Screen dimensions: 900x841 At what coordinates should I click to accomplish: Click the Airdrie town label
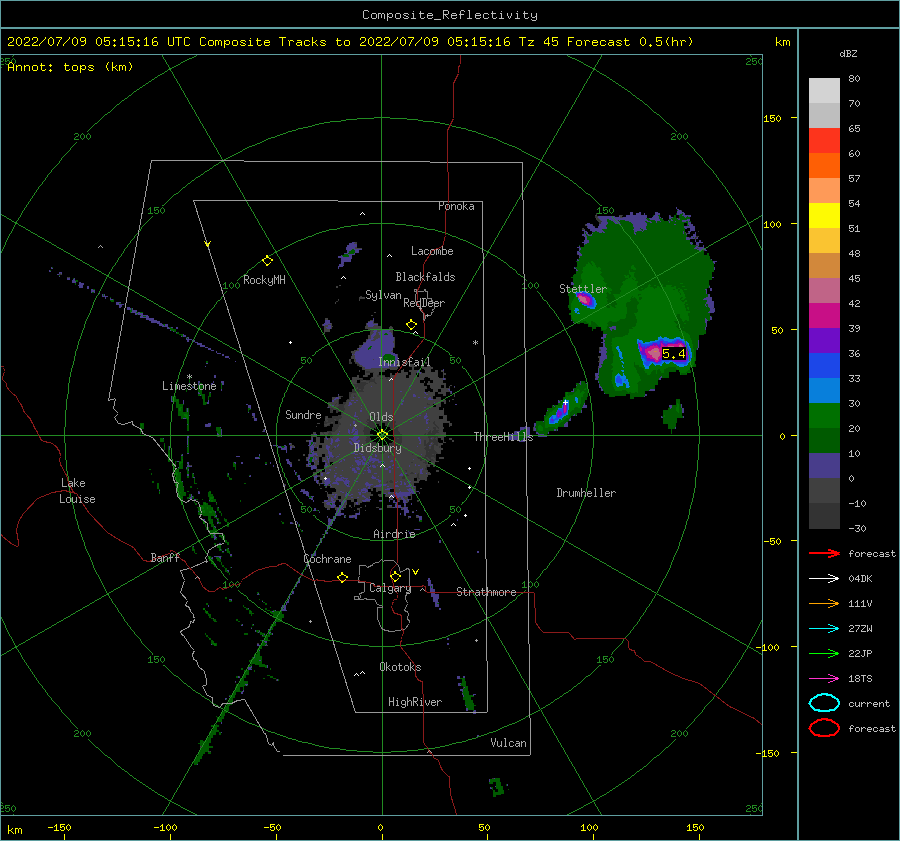(x=394, y=534)
